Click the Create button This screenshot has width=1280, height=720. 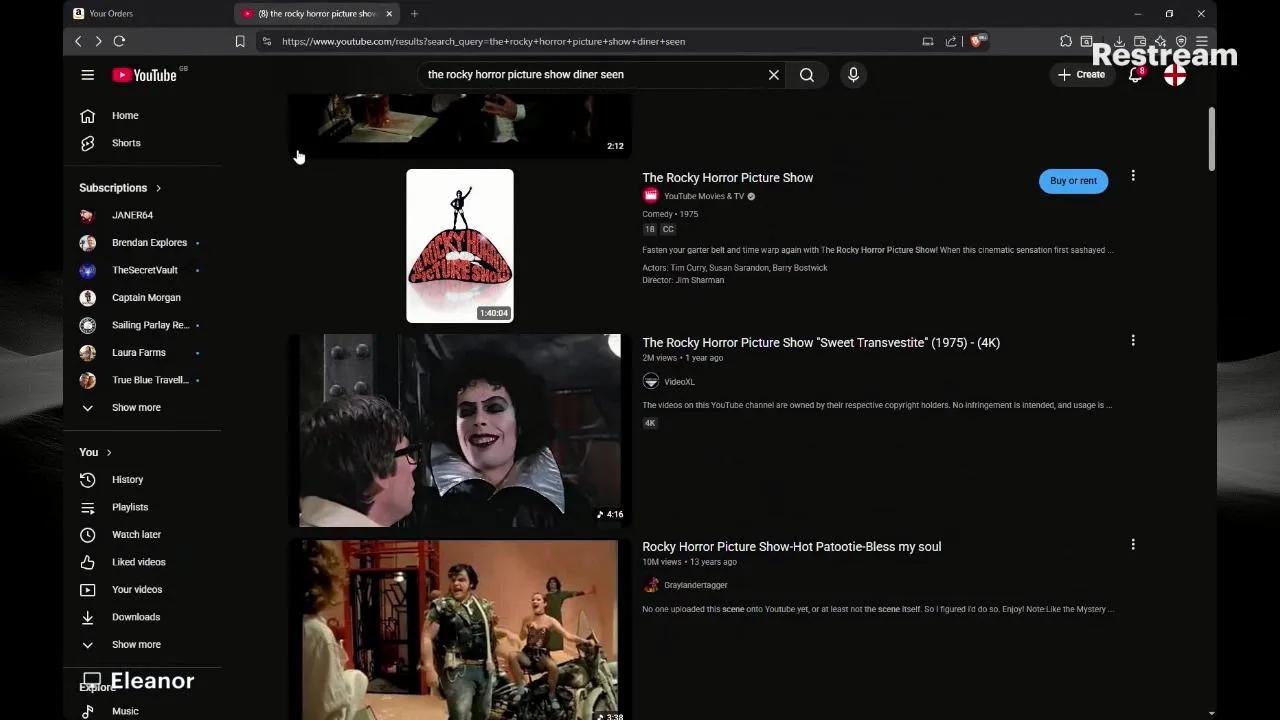[1082, 75]
